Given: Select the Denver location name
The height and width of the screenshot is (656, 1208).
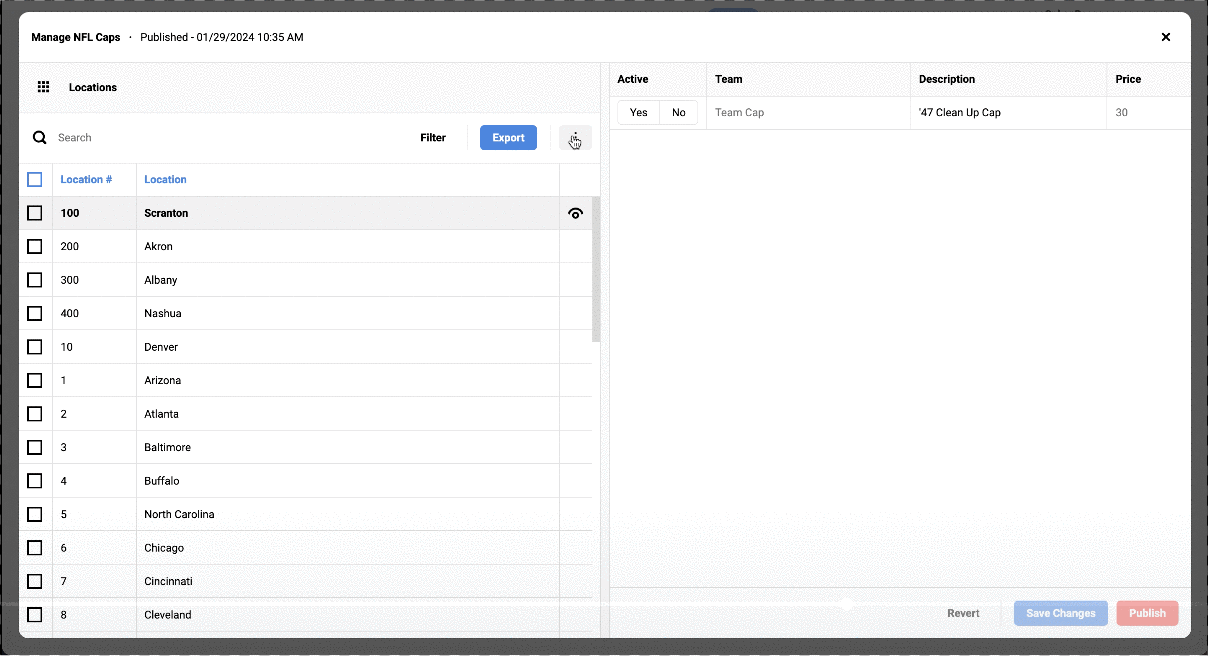Looking at the screenshot, I should [161, 347].
